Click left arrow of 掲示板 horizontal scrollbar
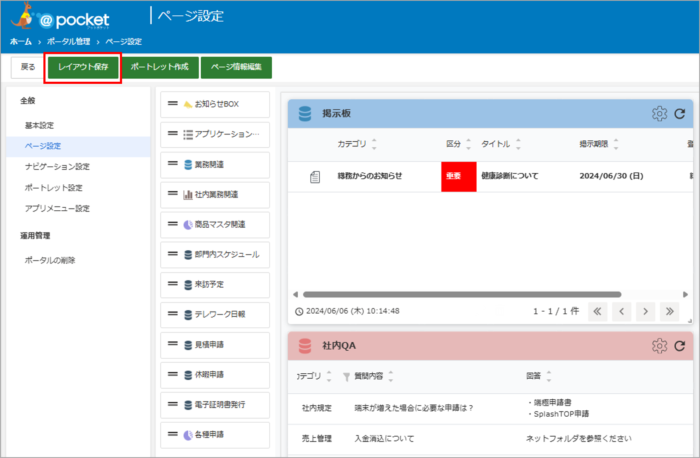Viewport: 700px width, 458px height. coord(295,295)
